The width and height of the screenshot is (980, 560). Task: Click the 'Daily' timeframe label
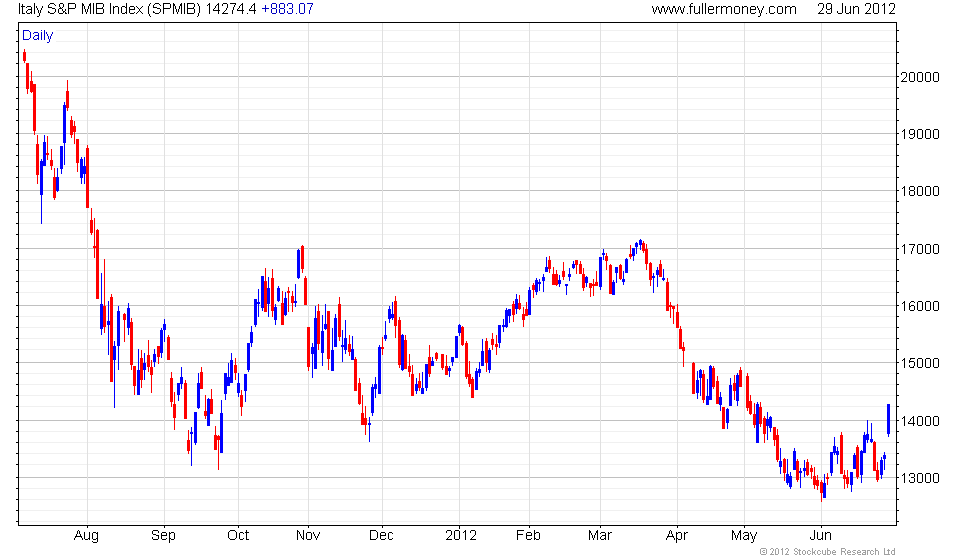pos(38,36)
